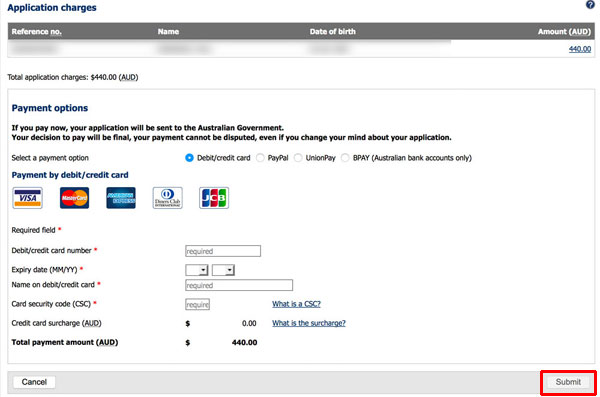This screenshot has height=397, width=600.
Task: Select PayPal payment option
Action: (x=260, y=158)
